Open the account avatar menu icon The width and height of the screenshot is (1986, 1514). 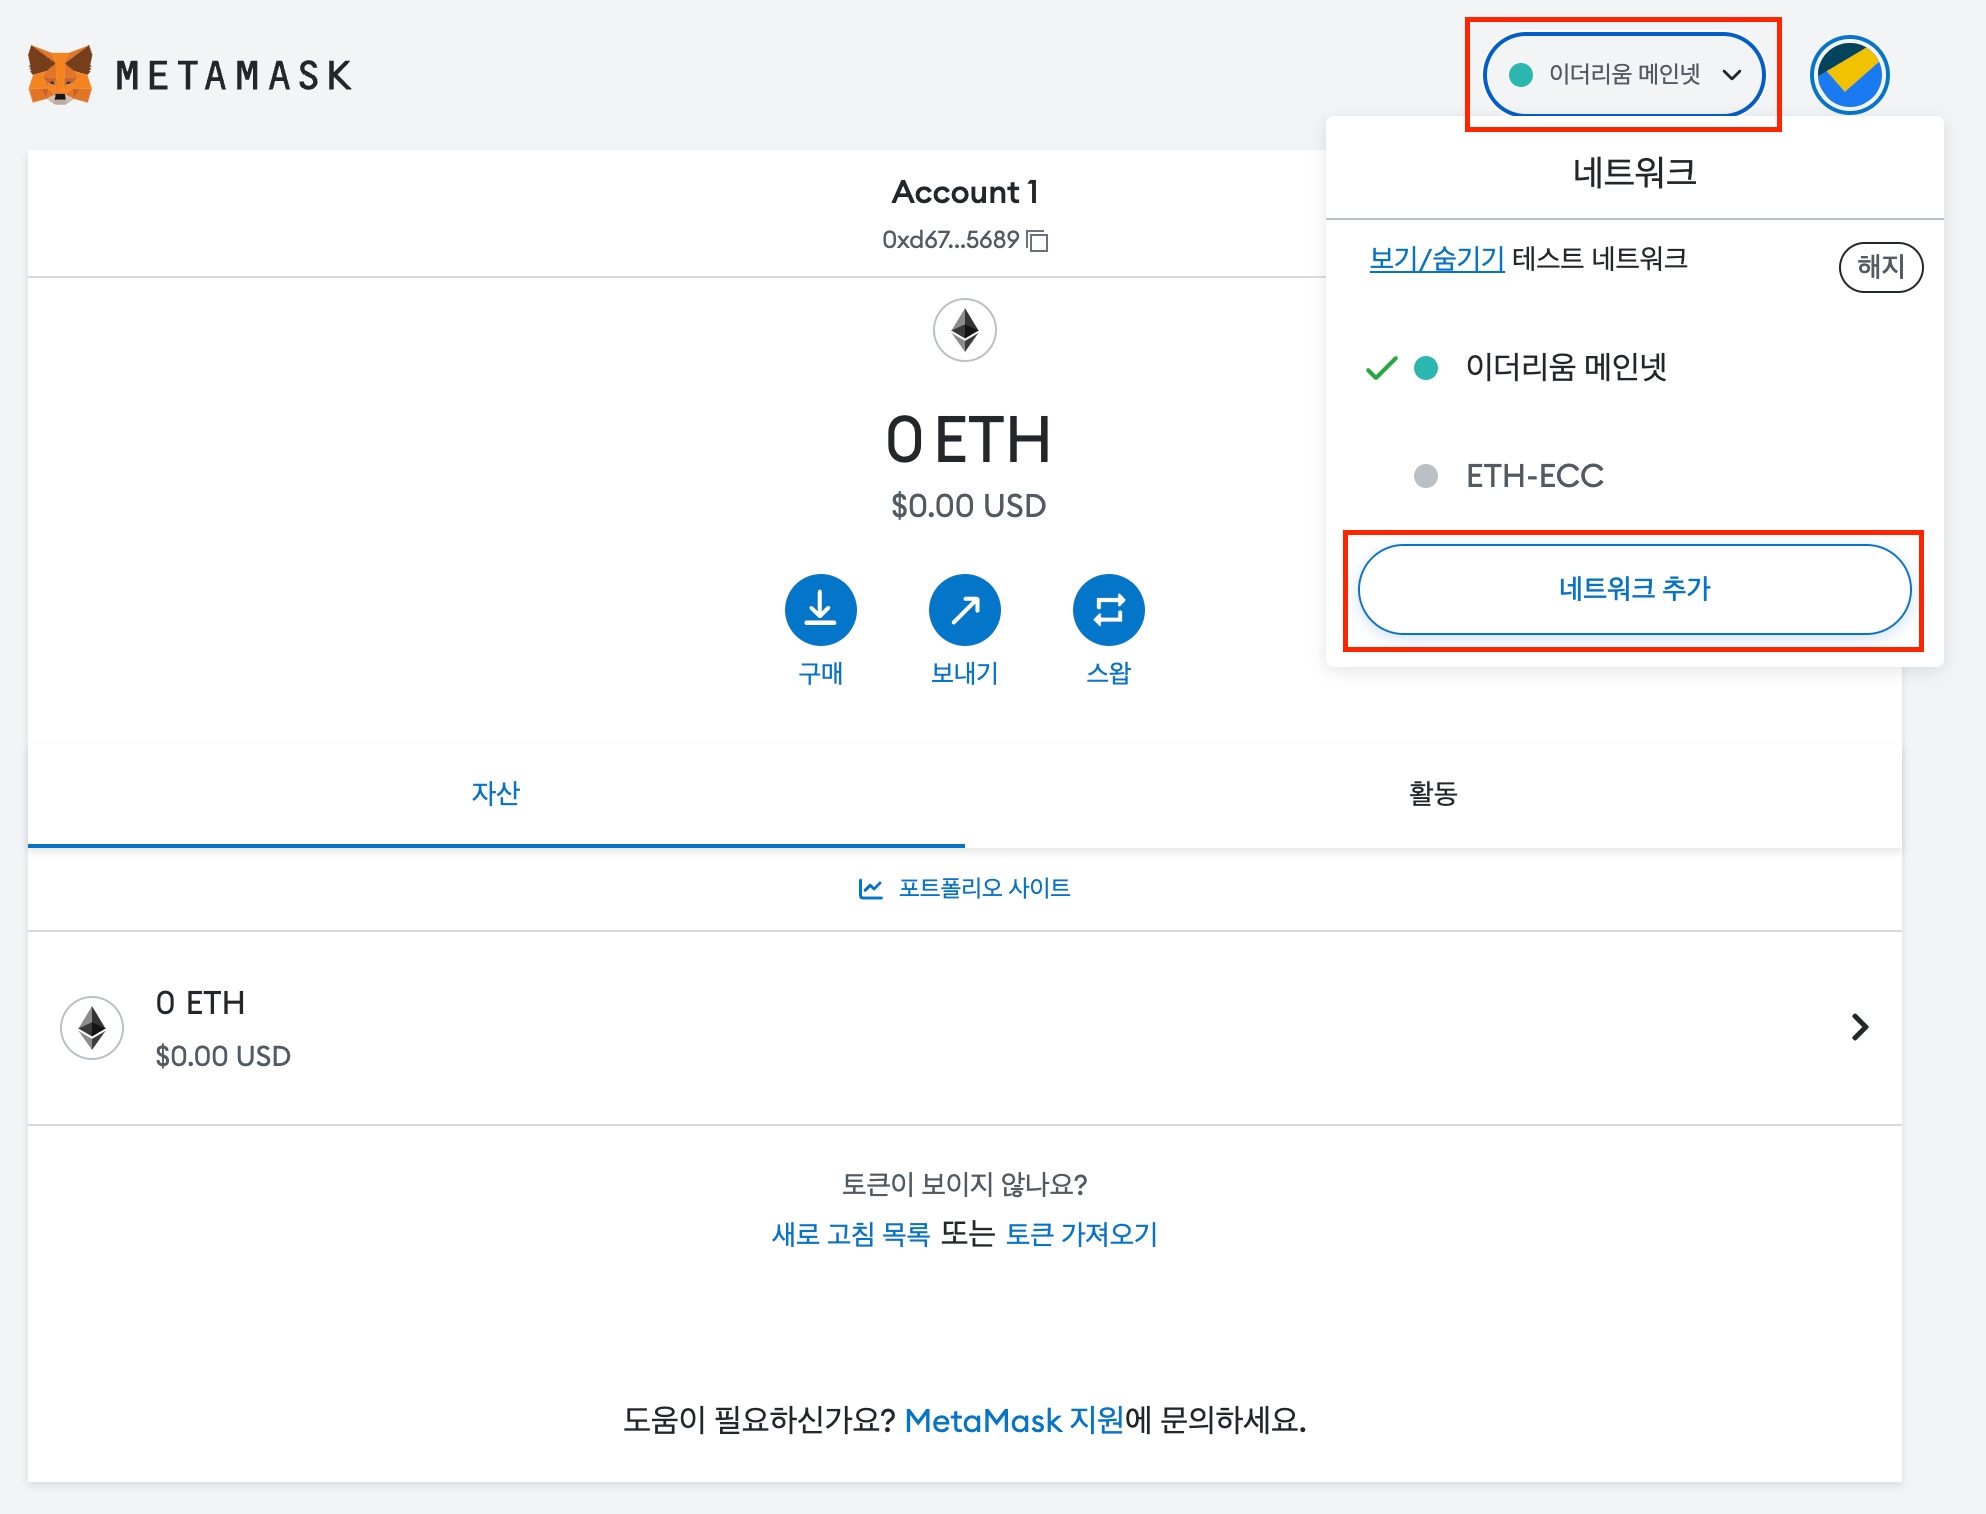(x=1848, y=75)
